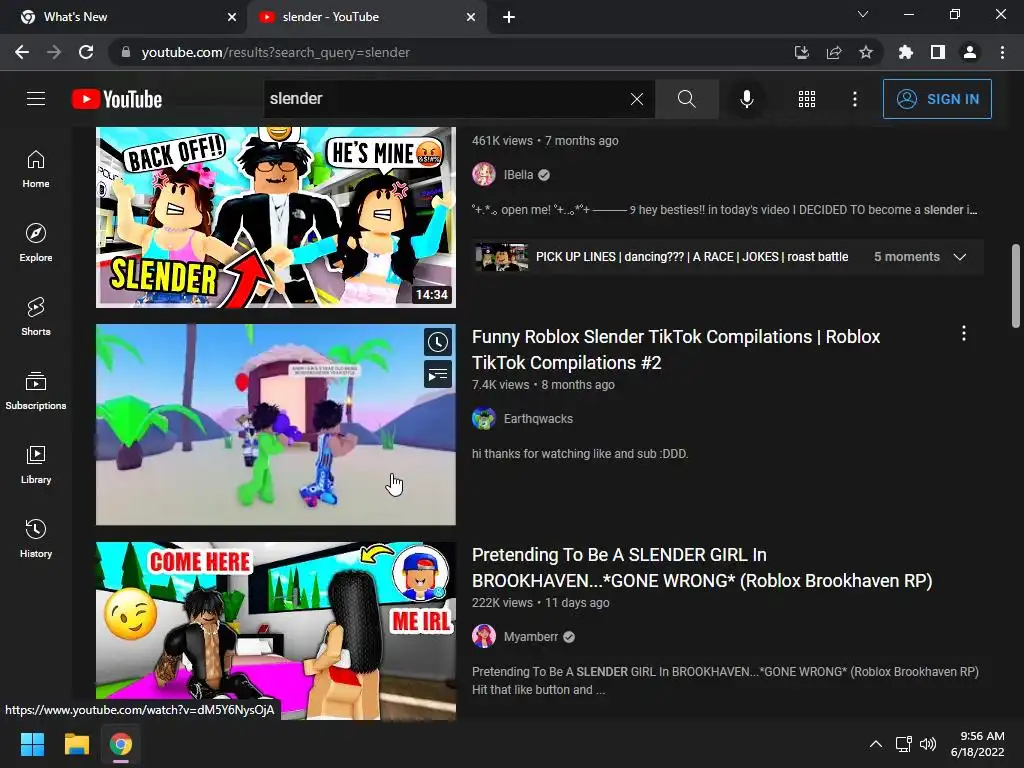Share this page from the address bar
The image size is (1024, 768).
(833, 52)
